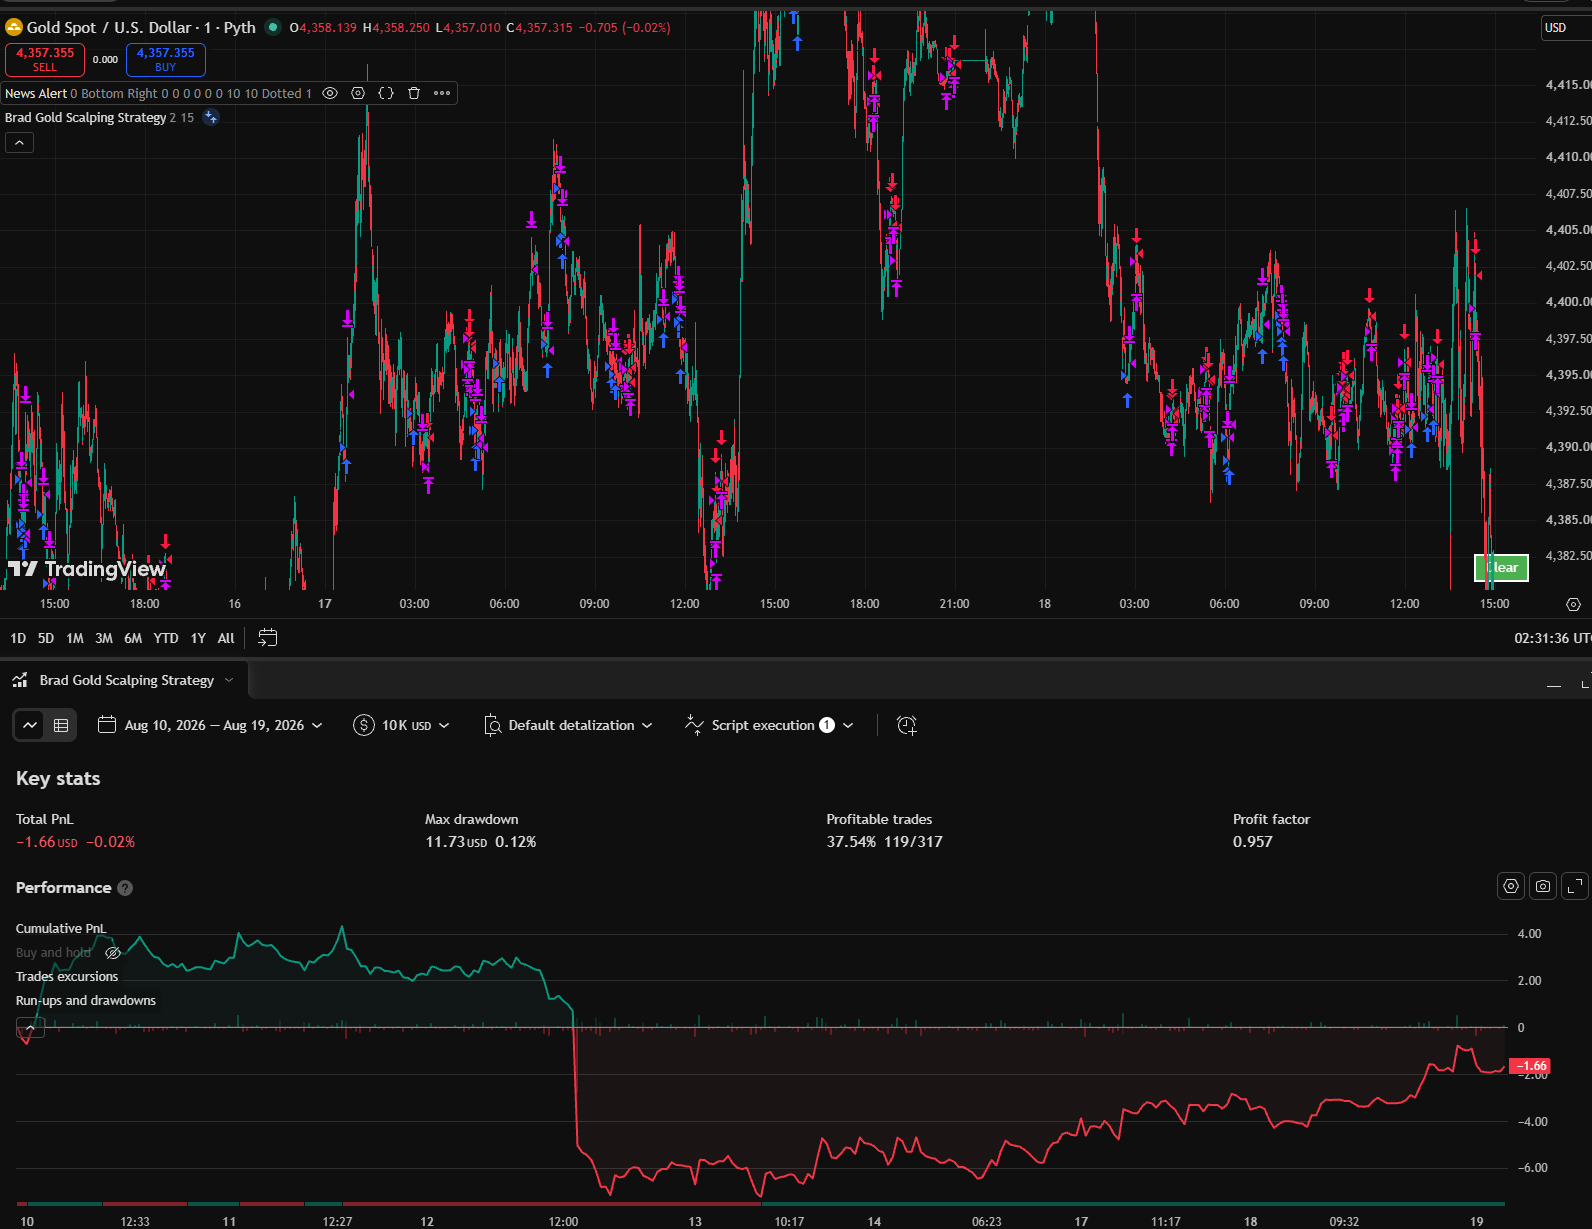This screenshot has width=1592, height=1229.
Task: Open the USD currency dropdown on the price axis
Action: (1565, 28)
